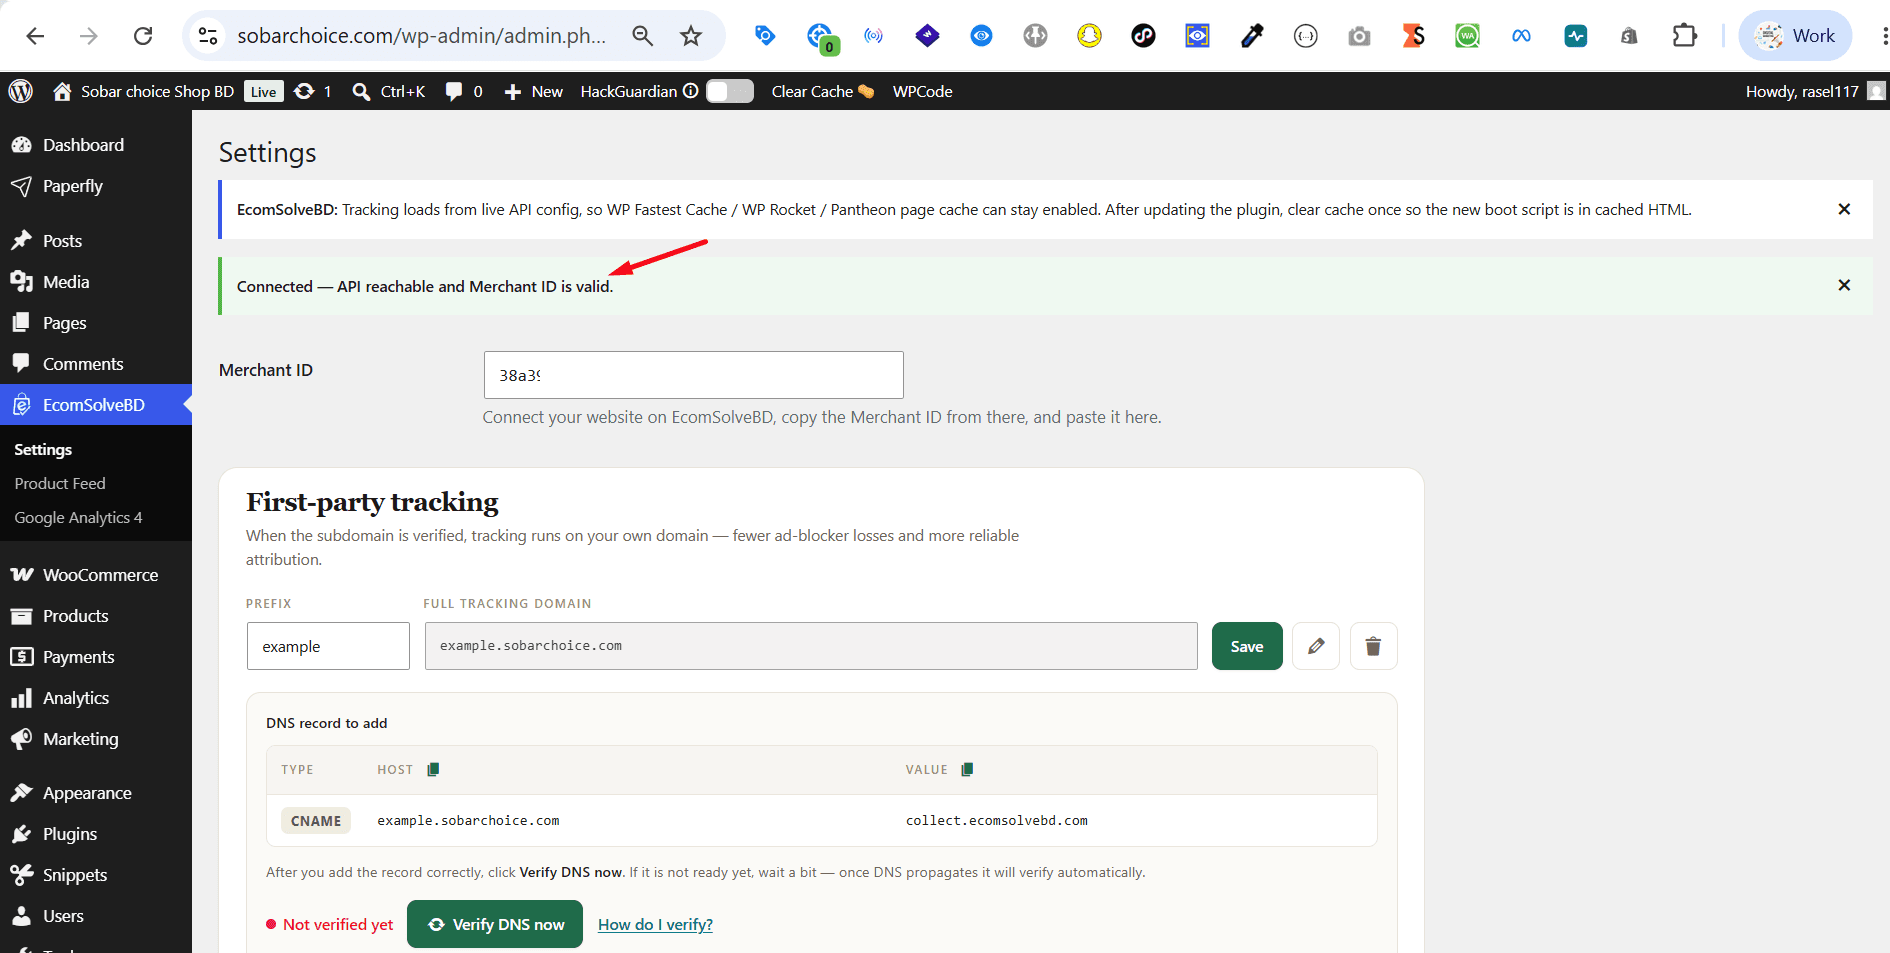This screenshot has height=953, width=1890.
Task: Click the Merchant ID input field
Action: click(694, 375)
